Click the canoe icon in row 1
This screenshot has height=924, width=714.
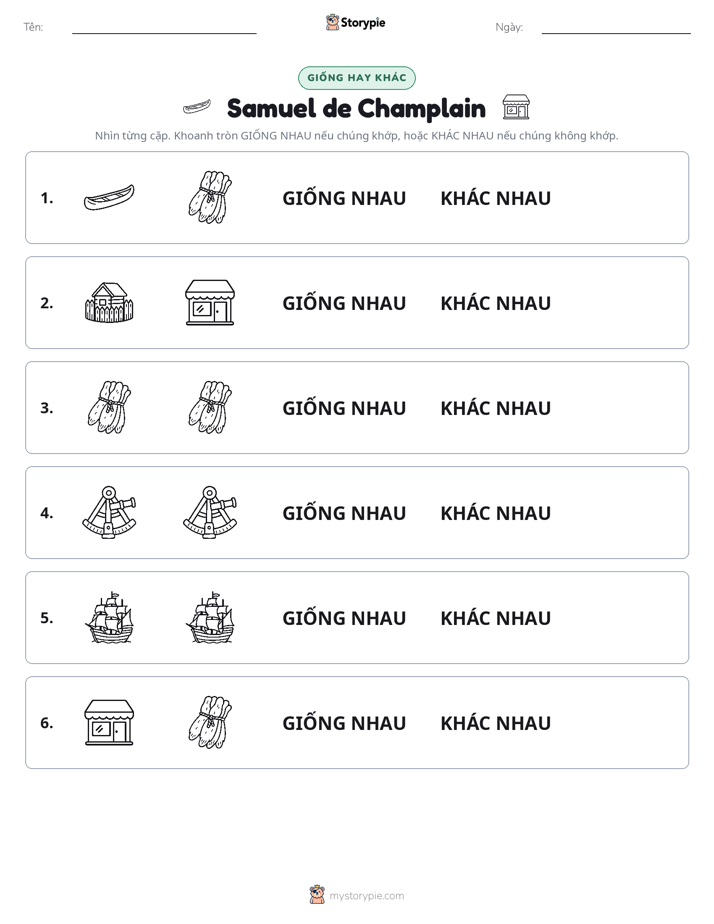(109, 197)
